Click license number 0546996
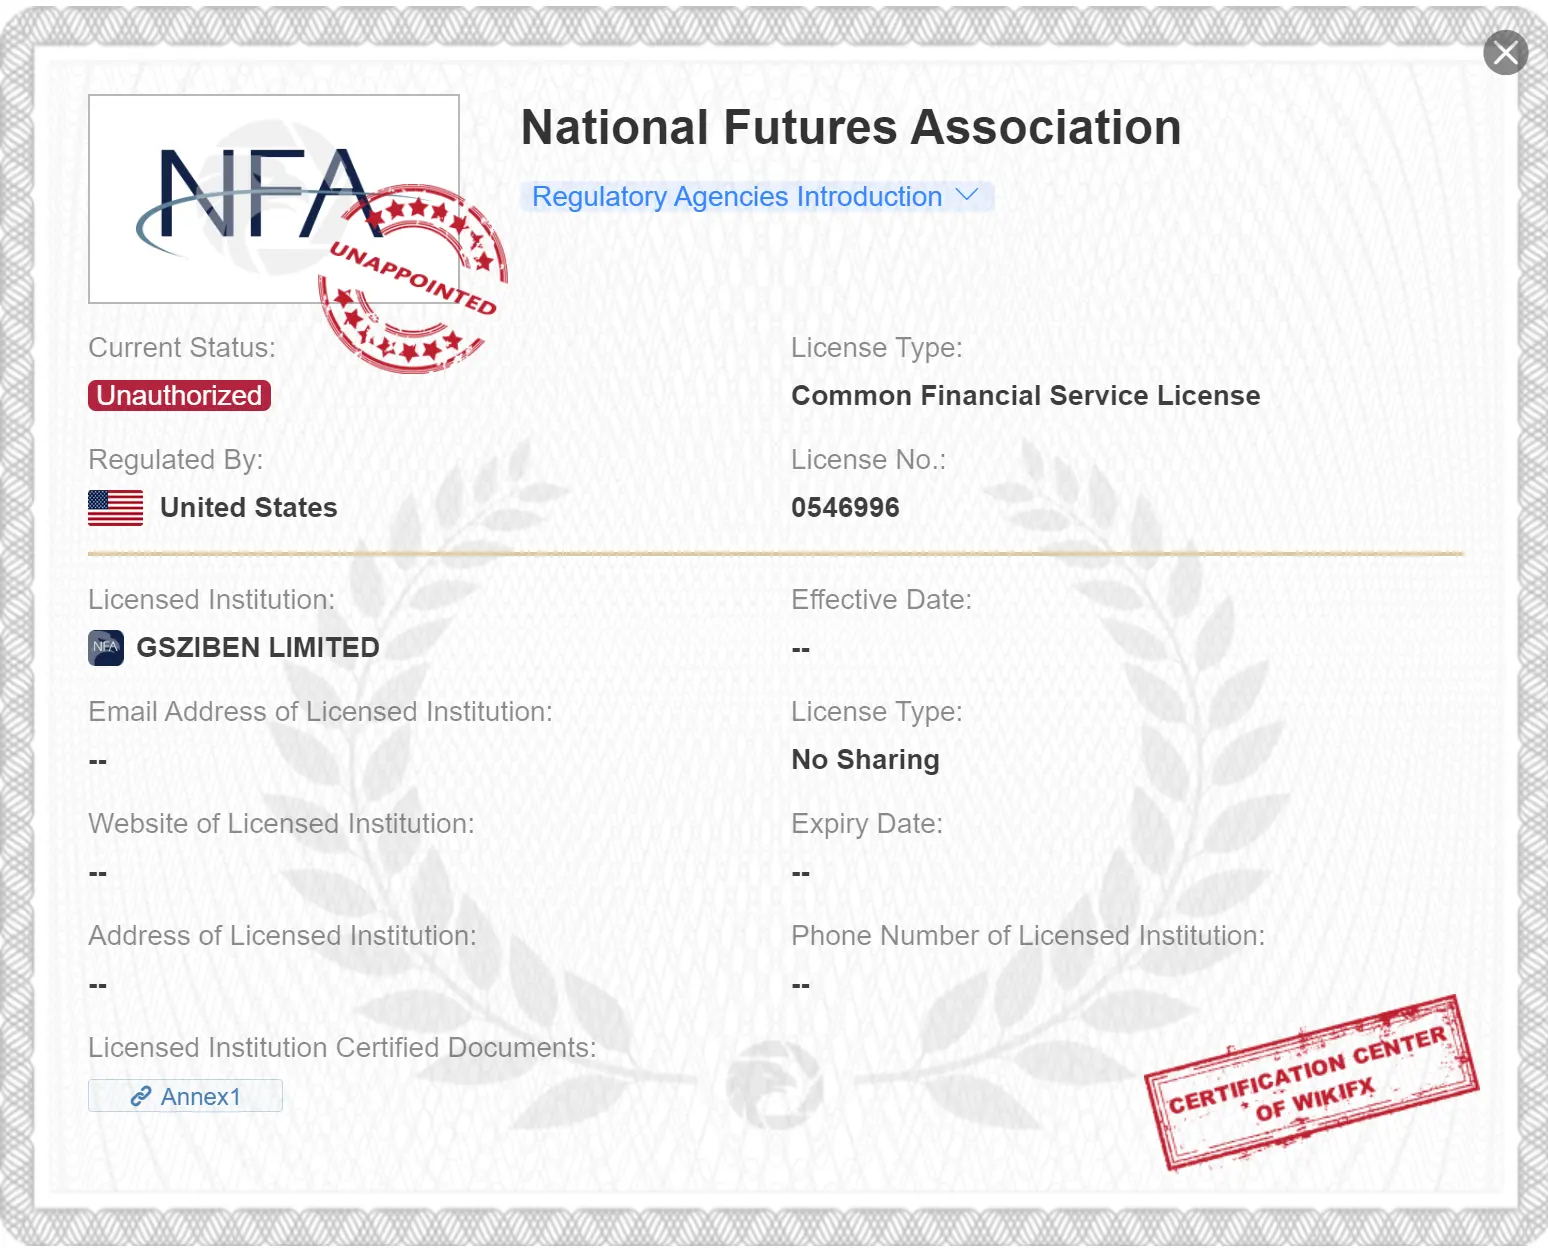Image resolution: width=1548 pixels, height=1248 pixels. [845, 508]
